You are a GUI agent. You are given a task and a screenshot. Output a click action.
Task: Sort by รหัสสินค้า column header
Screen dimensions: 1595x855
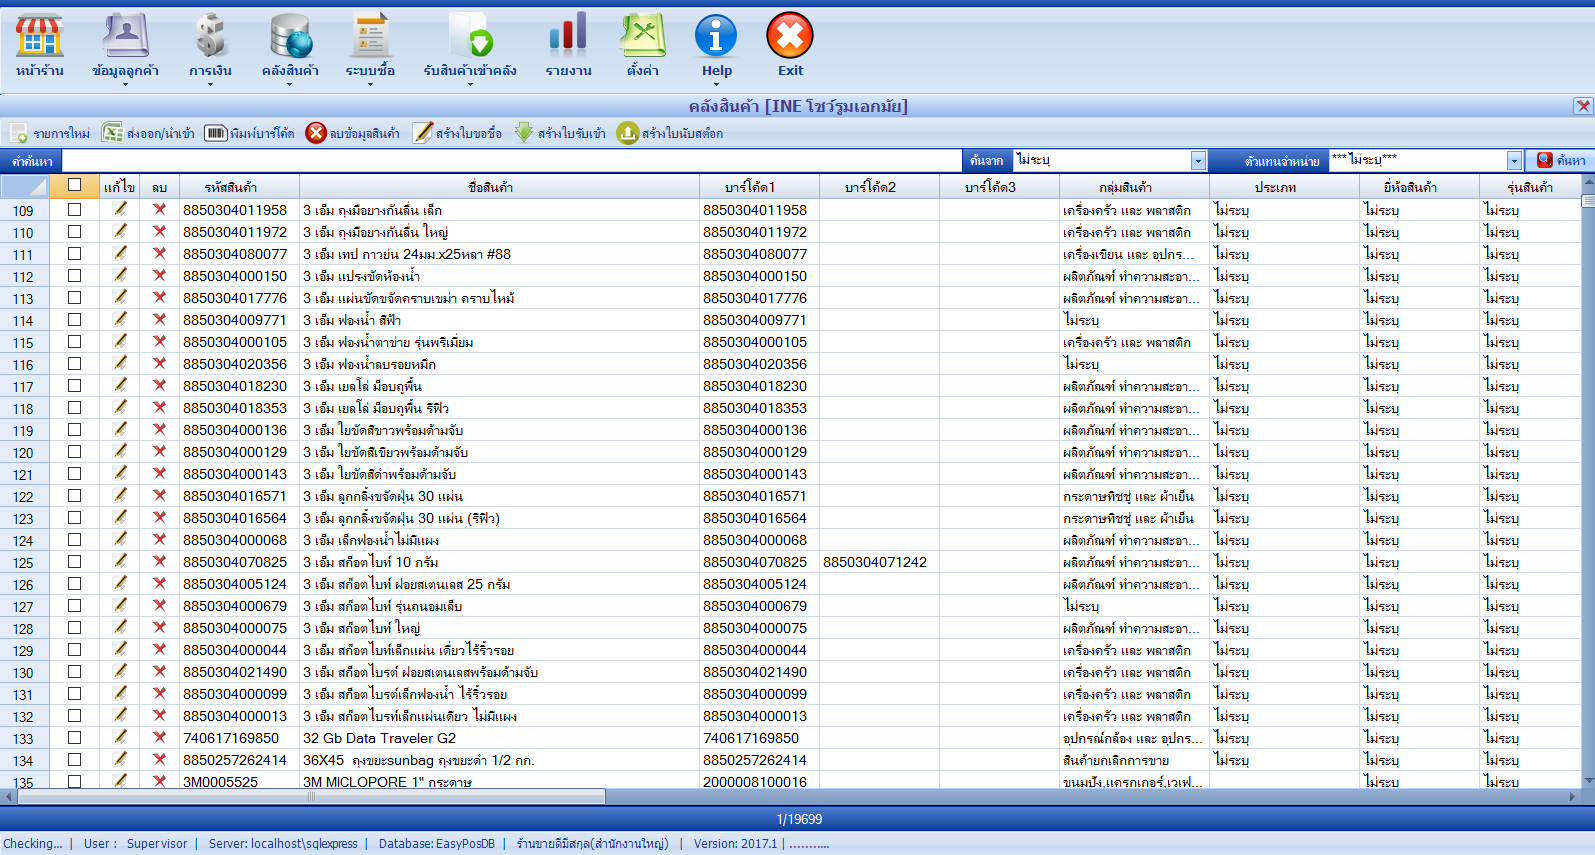pyautogui.click(x=239, y=187)
